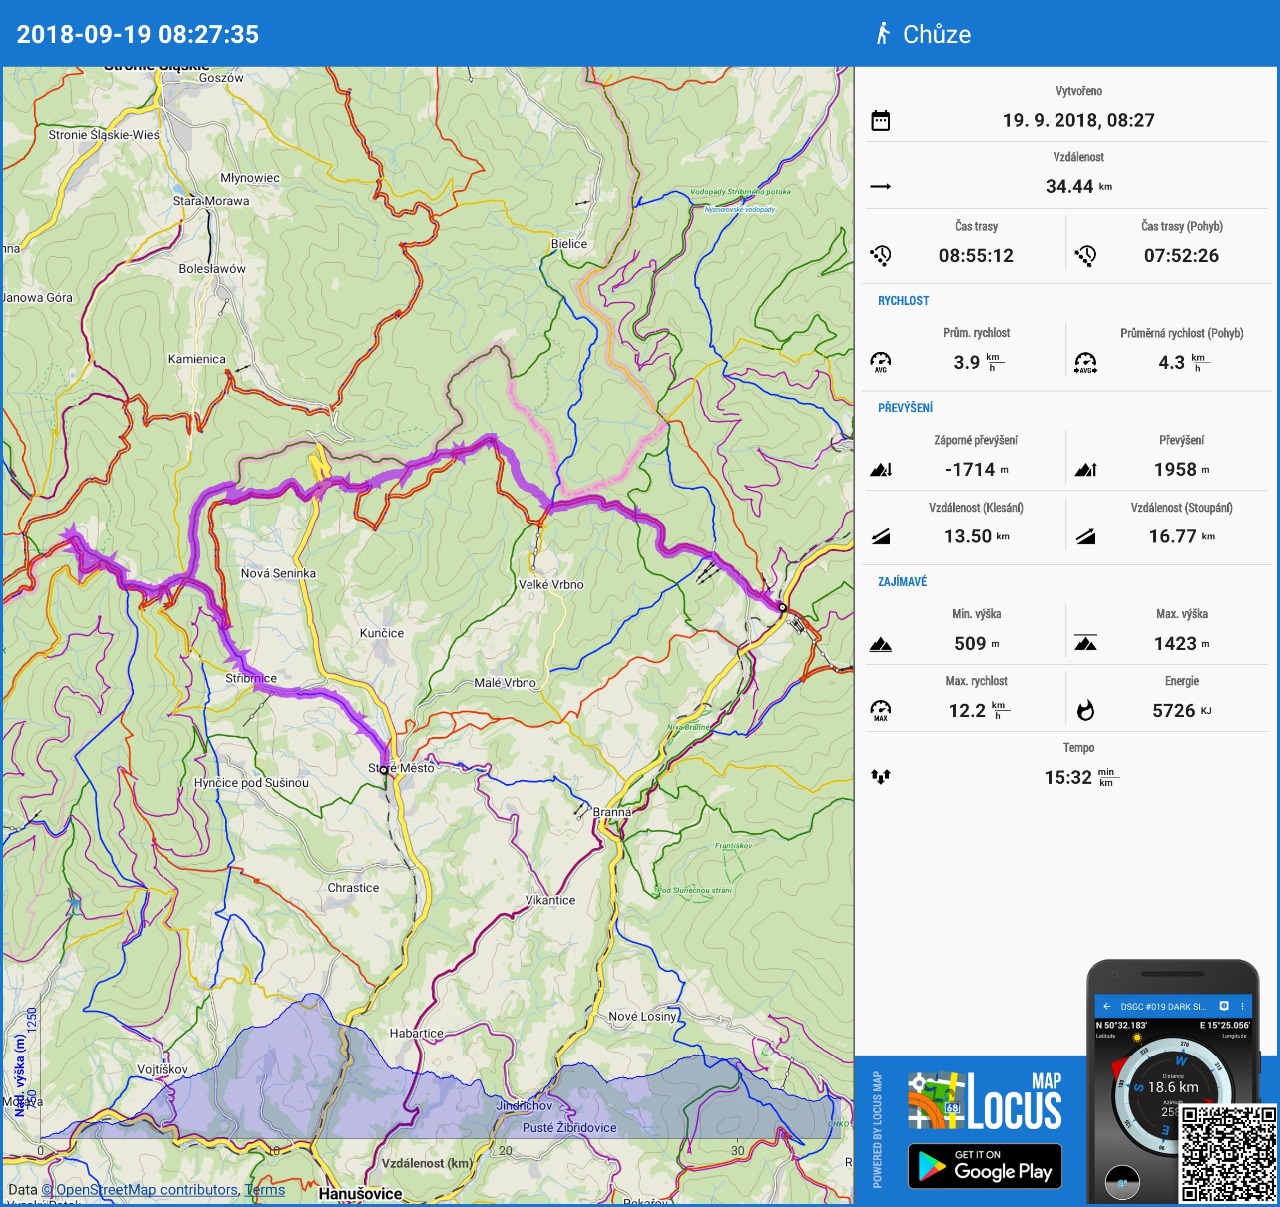Click the min altitude mountain icon beside 509
1280x1207 pixels.
tap(880, 644)
